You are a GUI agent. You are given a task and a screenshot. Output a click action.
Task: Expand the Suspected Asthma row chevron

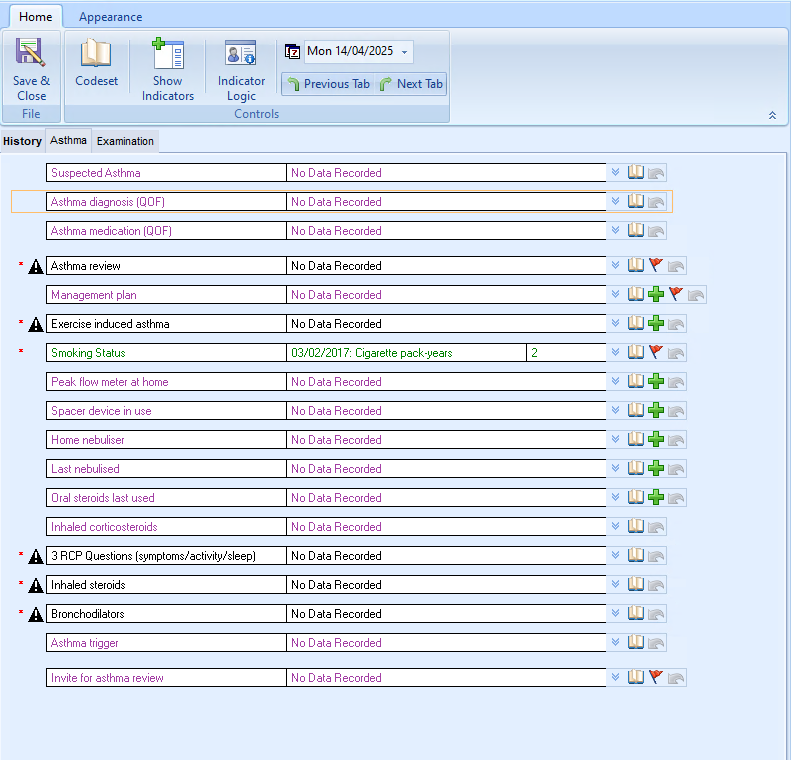(615, 172)
